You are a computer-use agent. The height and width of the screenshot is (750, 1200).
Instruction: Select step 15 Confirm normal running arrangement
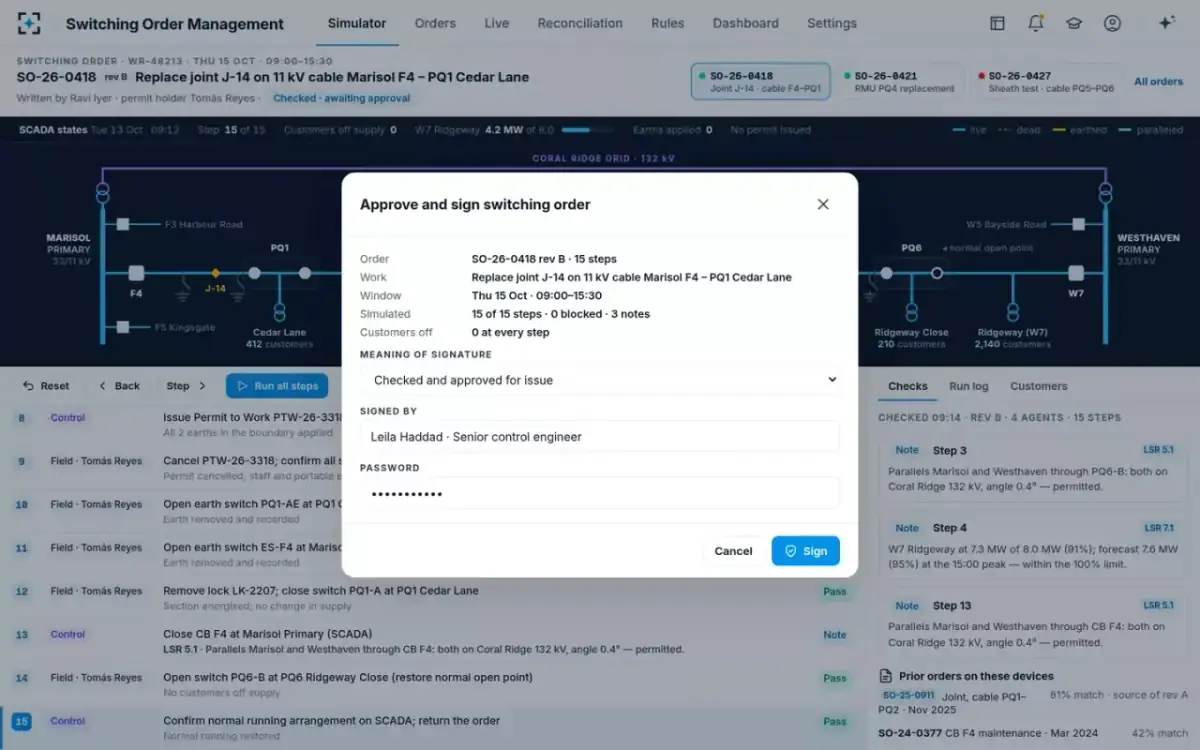pyautogui.click(x=430, y=727)
